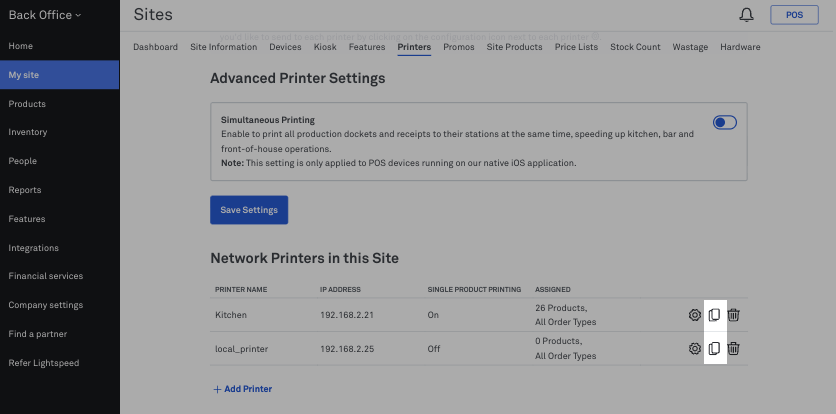
Task: Click the POS button
Action: [794, 15]
